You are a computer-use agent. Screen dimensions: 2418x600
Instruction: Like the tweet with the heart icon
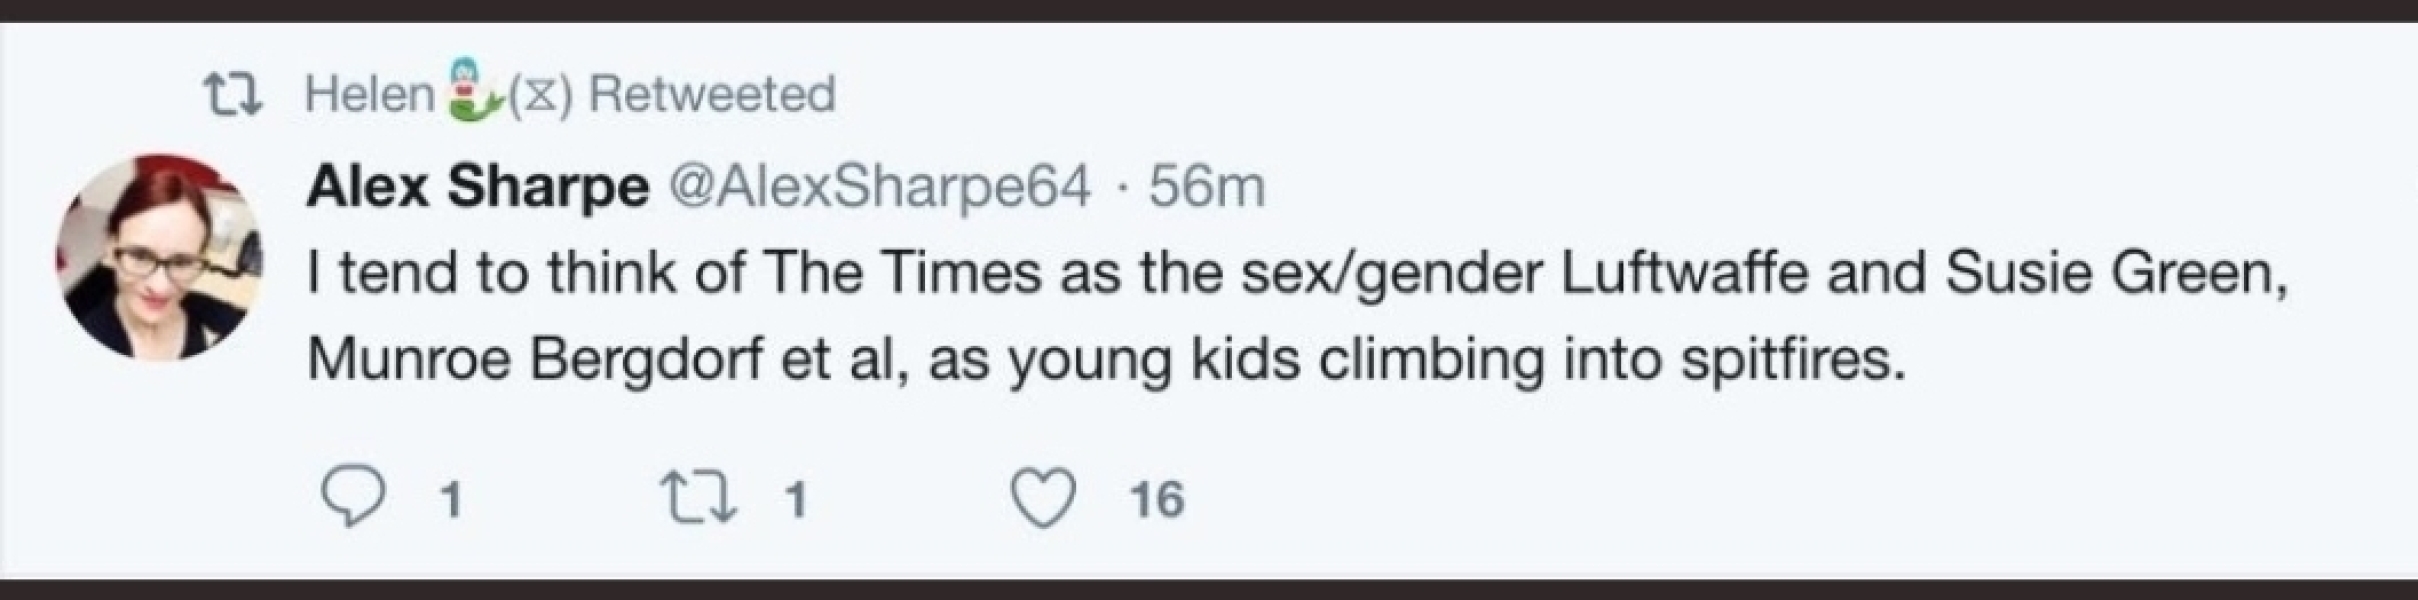tap(1043, 498)
